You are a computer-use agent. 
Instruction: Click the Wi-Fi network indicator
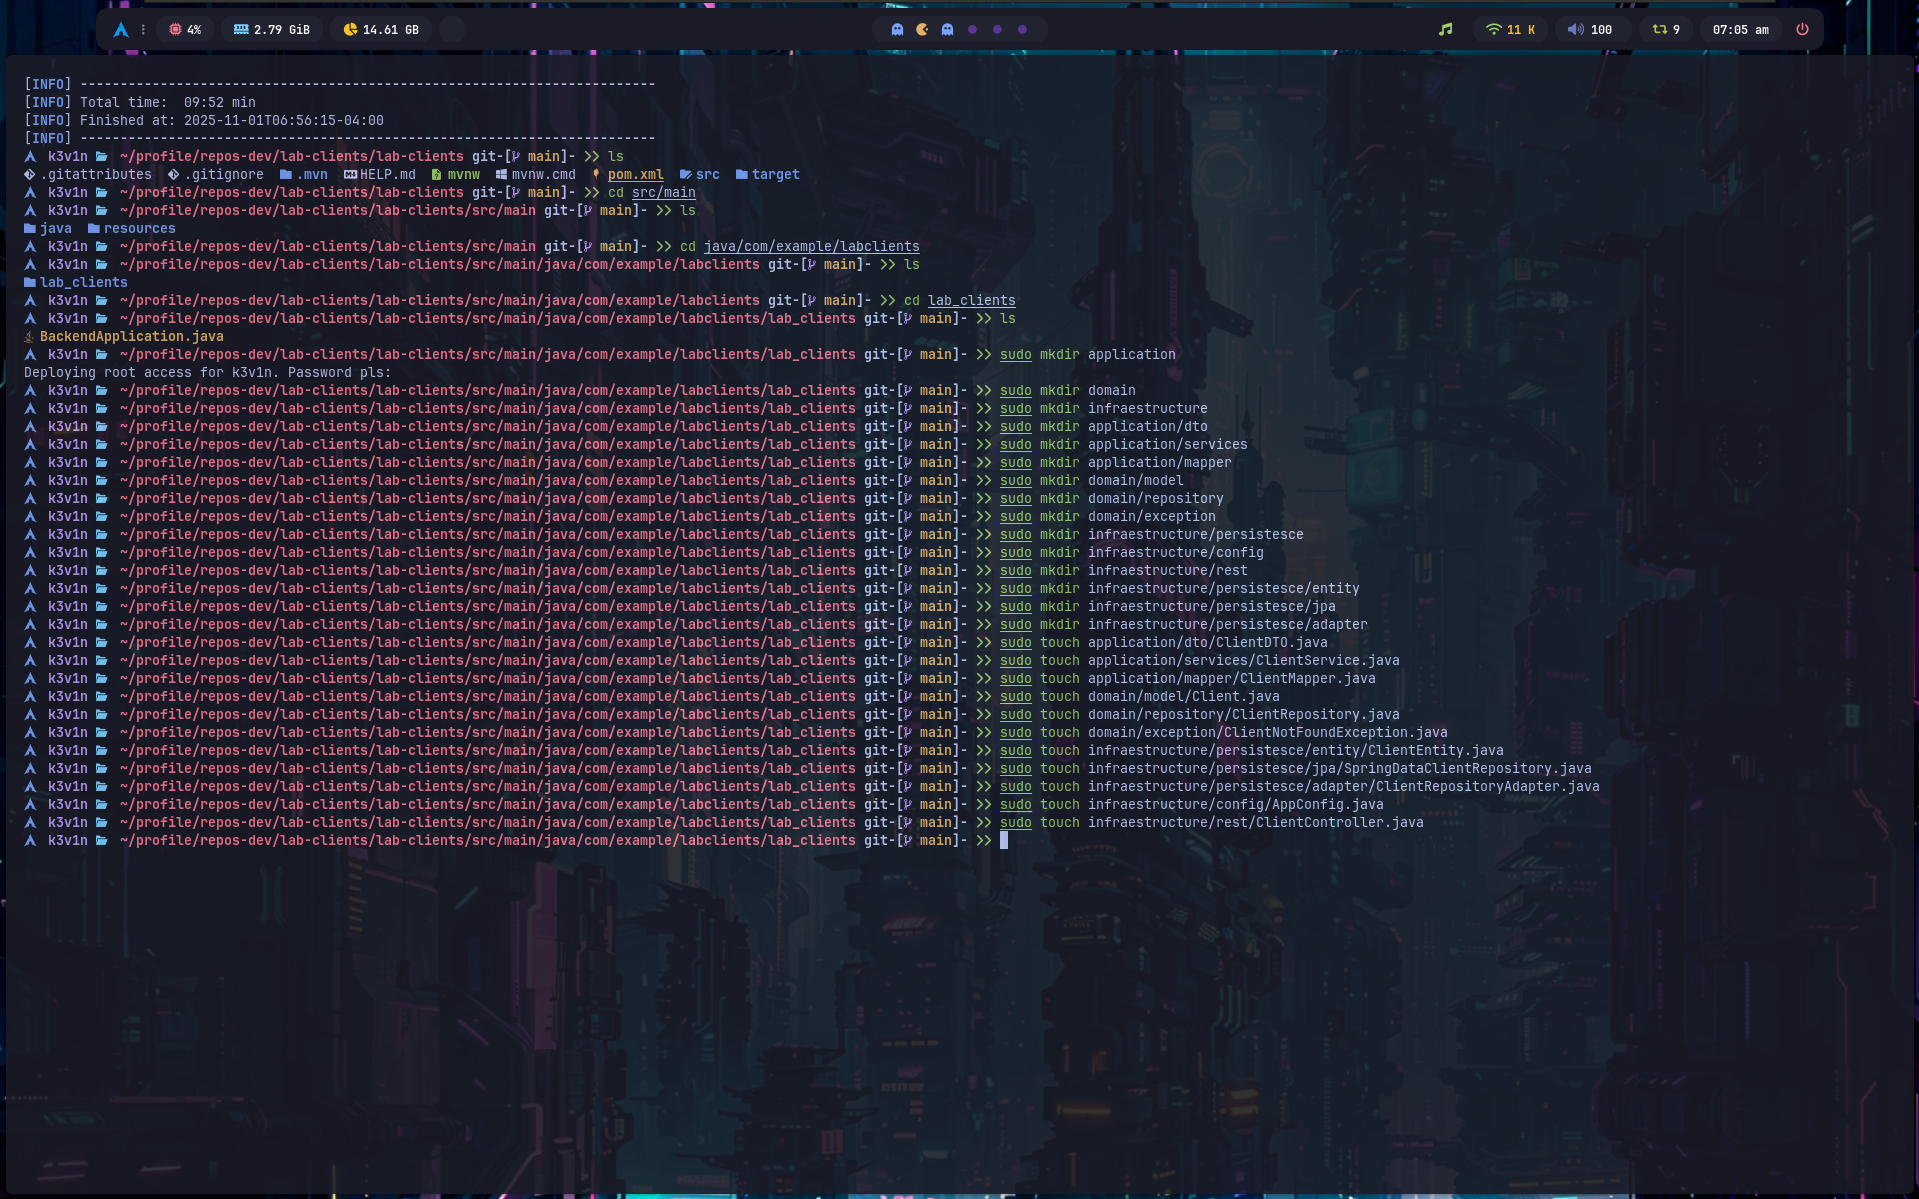[x=1510, y=30]
